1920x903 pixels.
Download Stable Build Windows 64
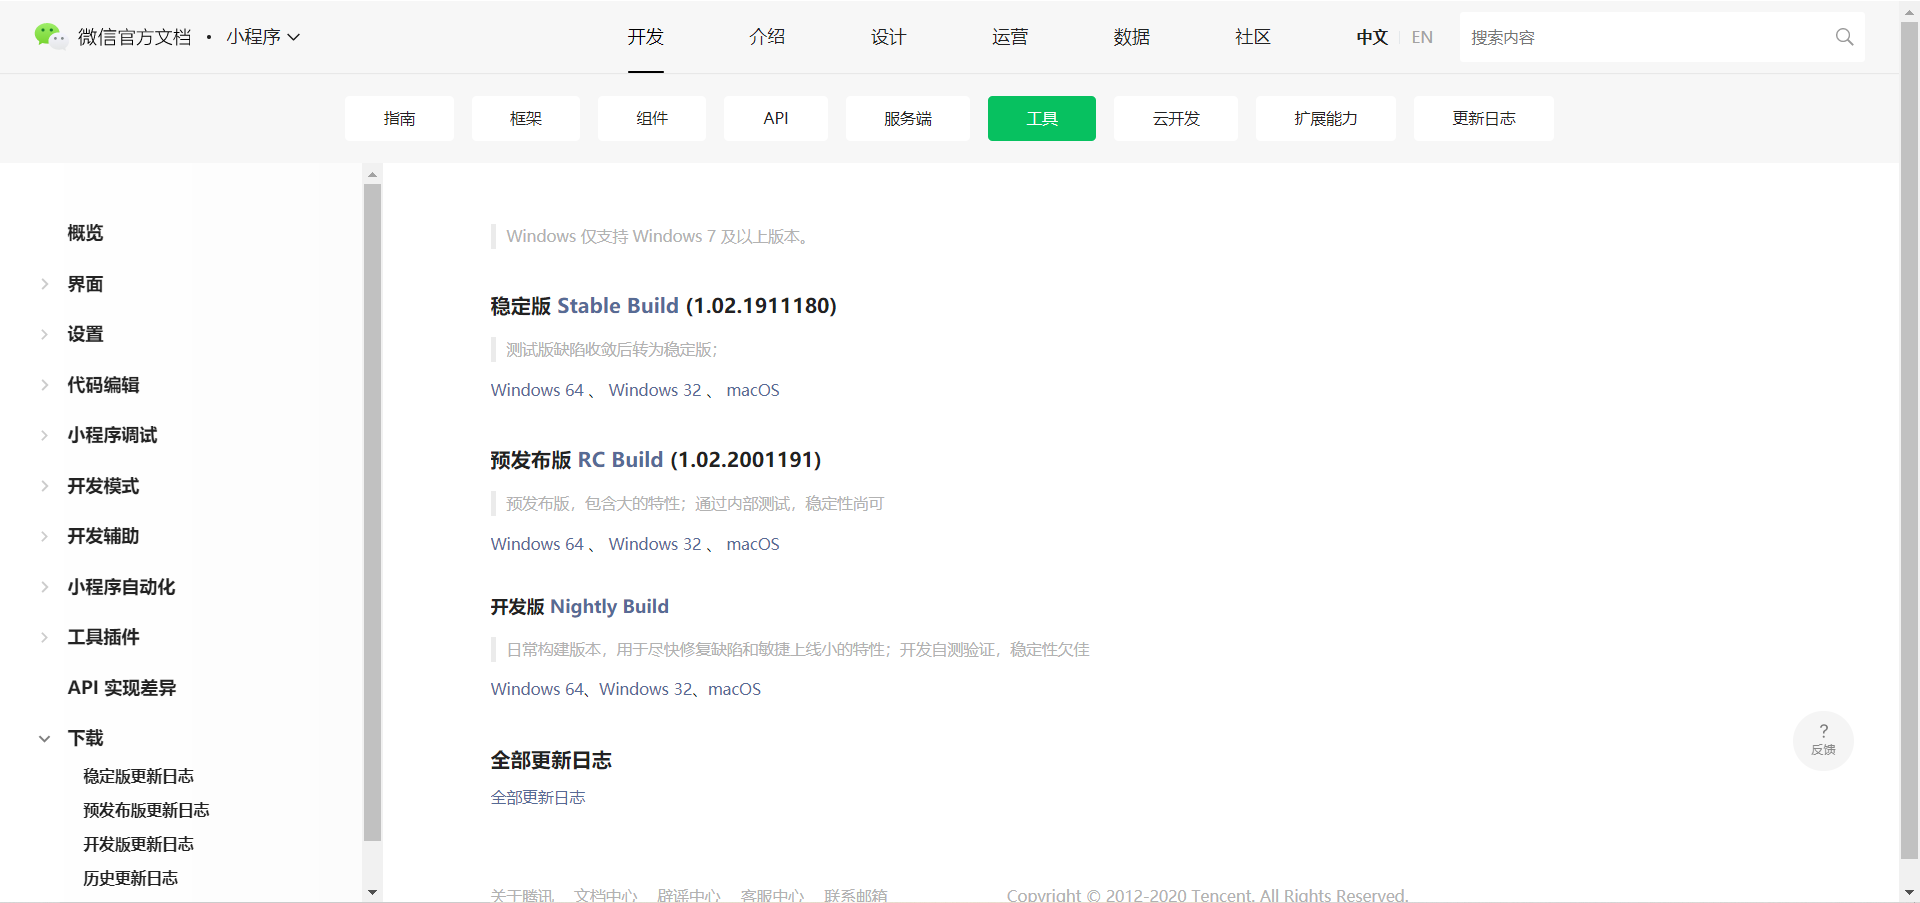pyautogui.click(x=537, y=390)
